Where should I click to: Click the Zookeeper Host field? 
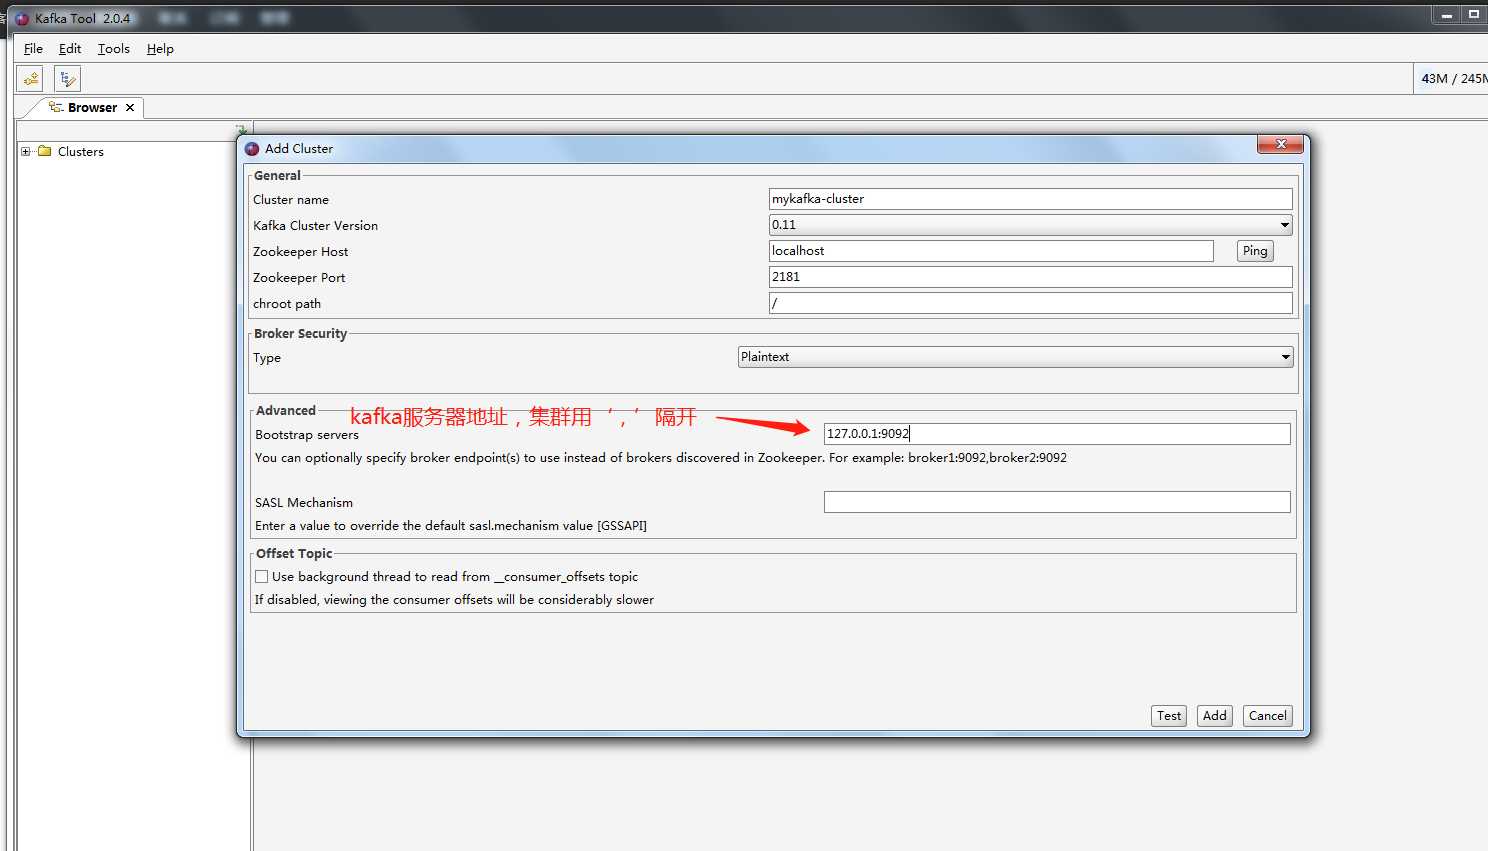pos(991,251)
